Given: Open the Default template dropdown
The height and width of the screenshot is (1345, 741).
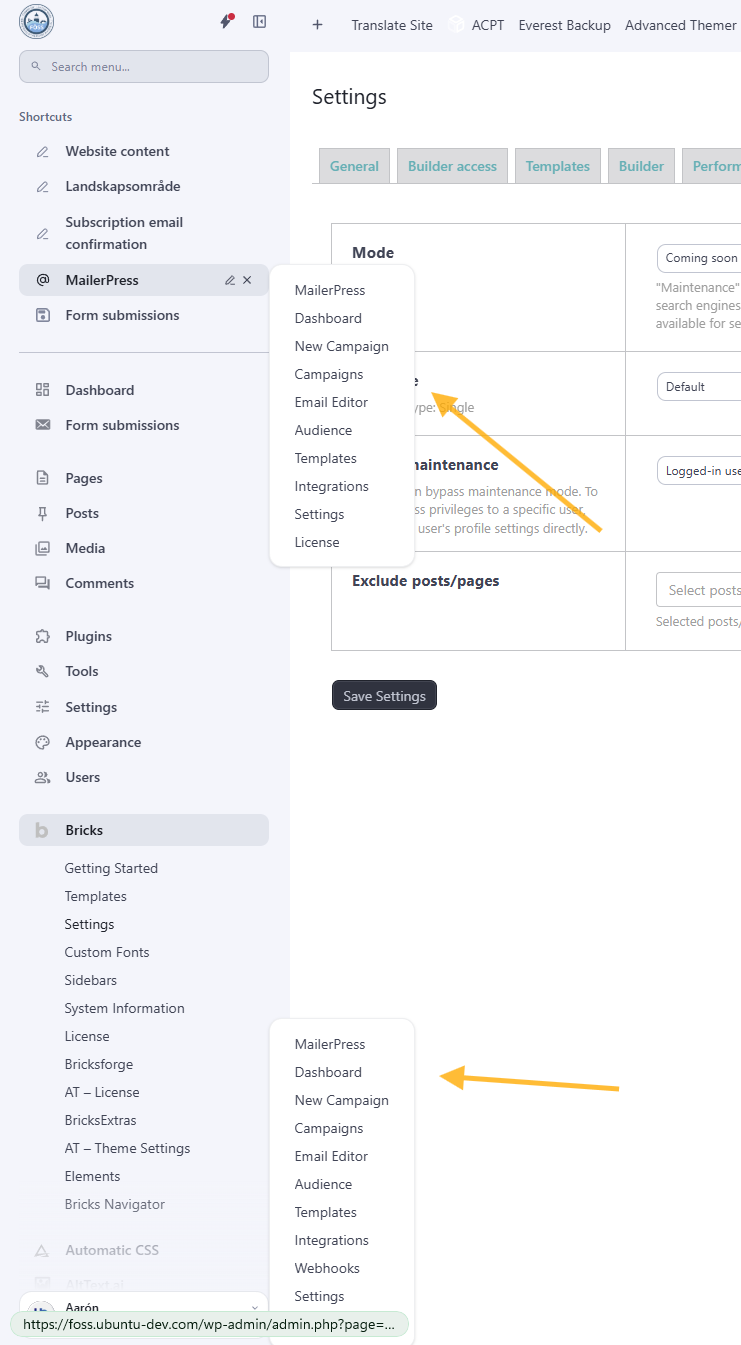Looking at the screenshot, I should [699, 386].
